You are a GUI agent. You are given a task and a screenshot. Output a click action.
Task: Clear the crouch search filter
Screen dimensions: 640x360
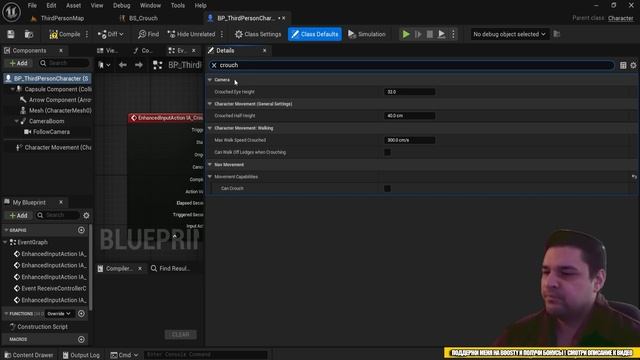click(x=214, y=65)
